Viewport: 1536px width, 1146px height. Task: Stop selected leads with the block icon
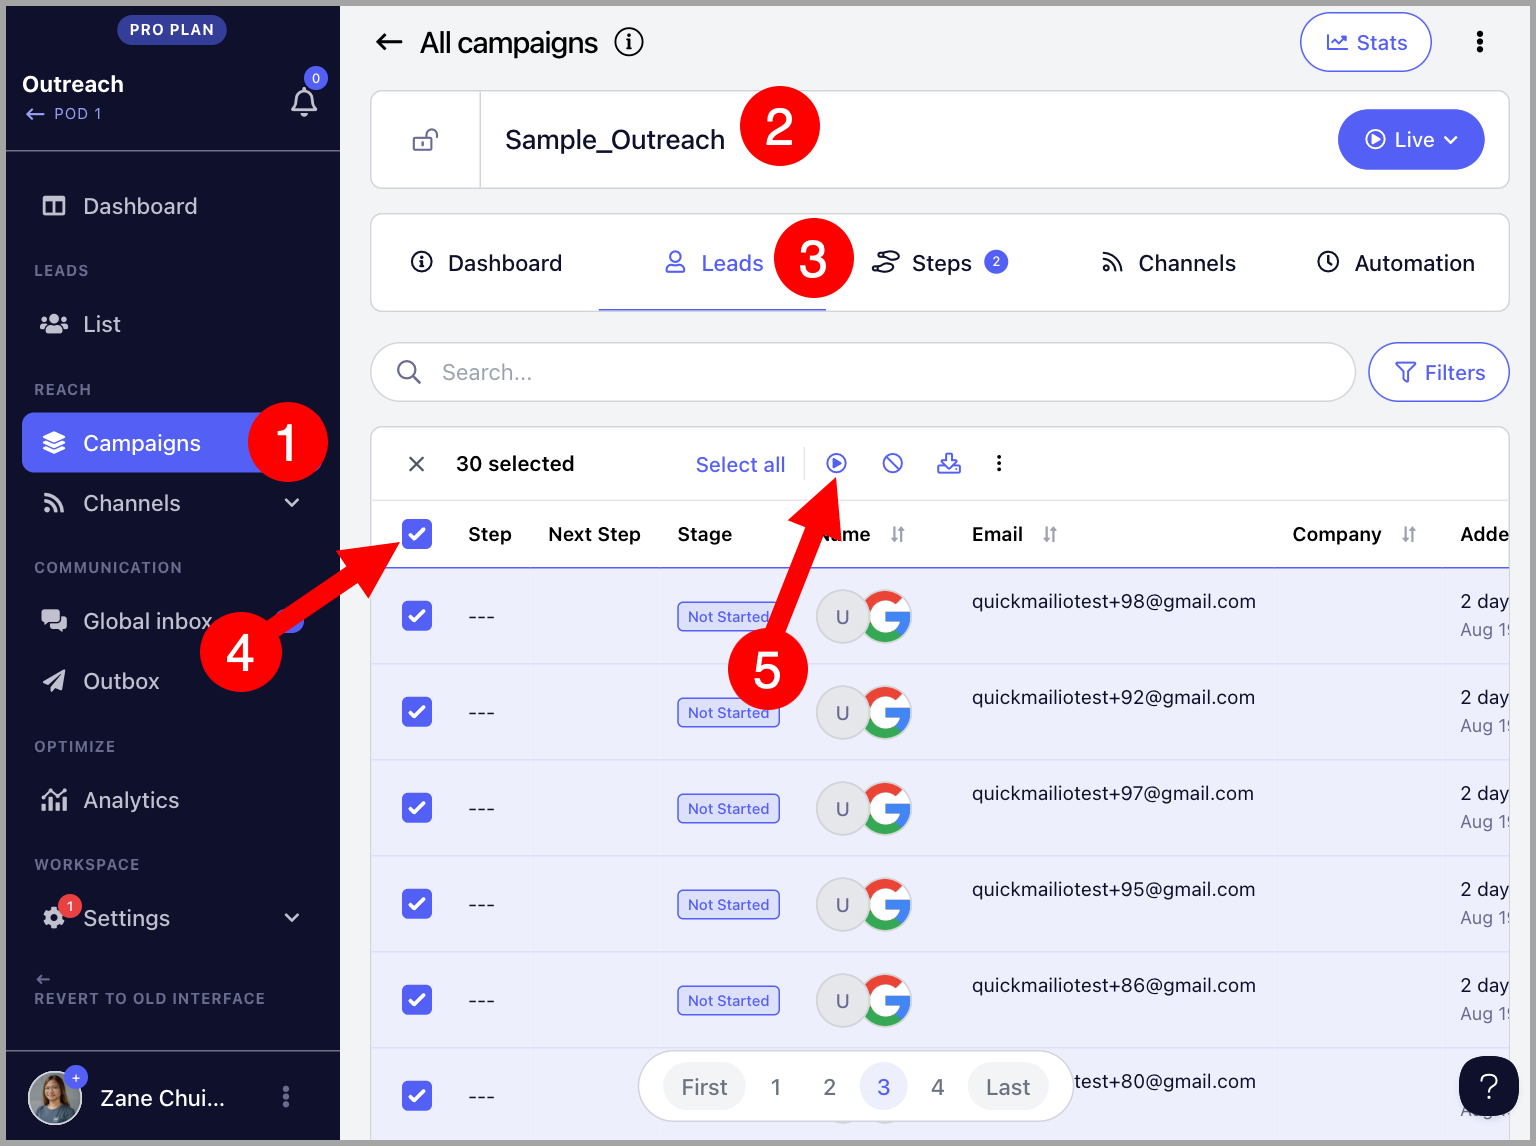(x=893, y=463)
